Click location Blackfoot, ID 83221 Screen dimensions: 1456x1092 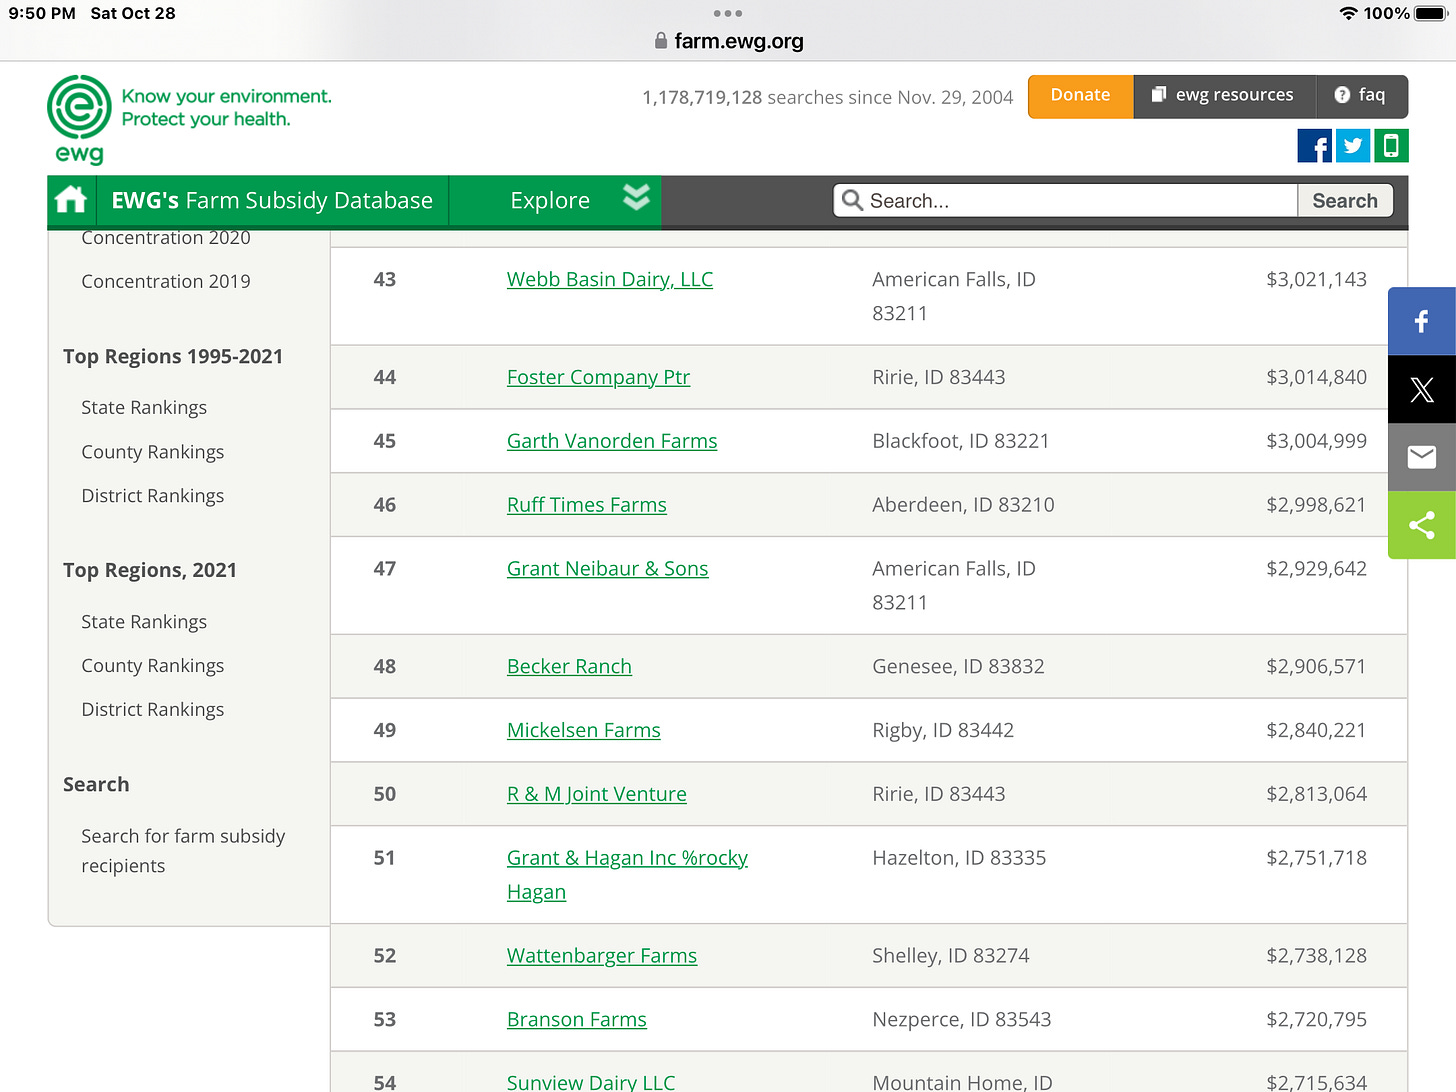tap(961, 441)
